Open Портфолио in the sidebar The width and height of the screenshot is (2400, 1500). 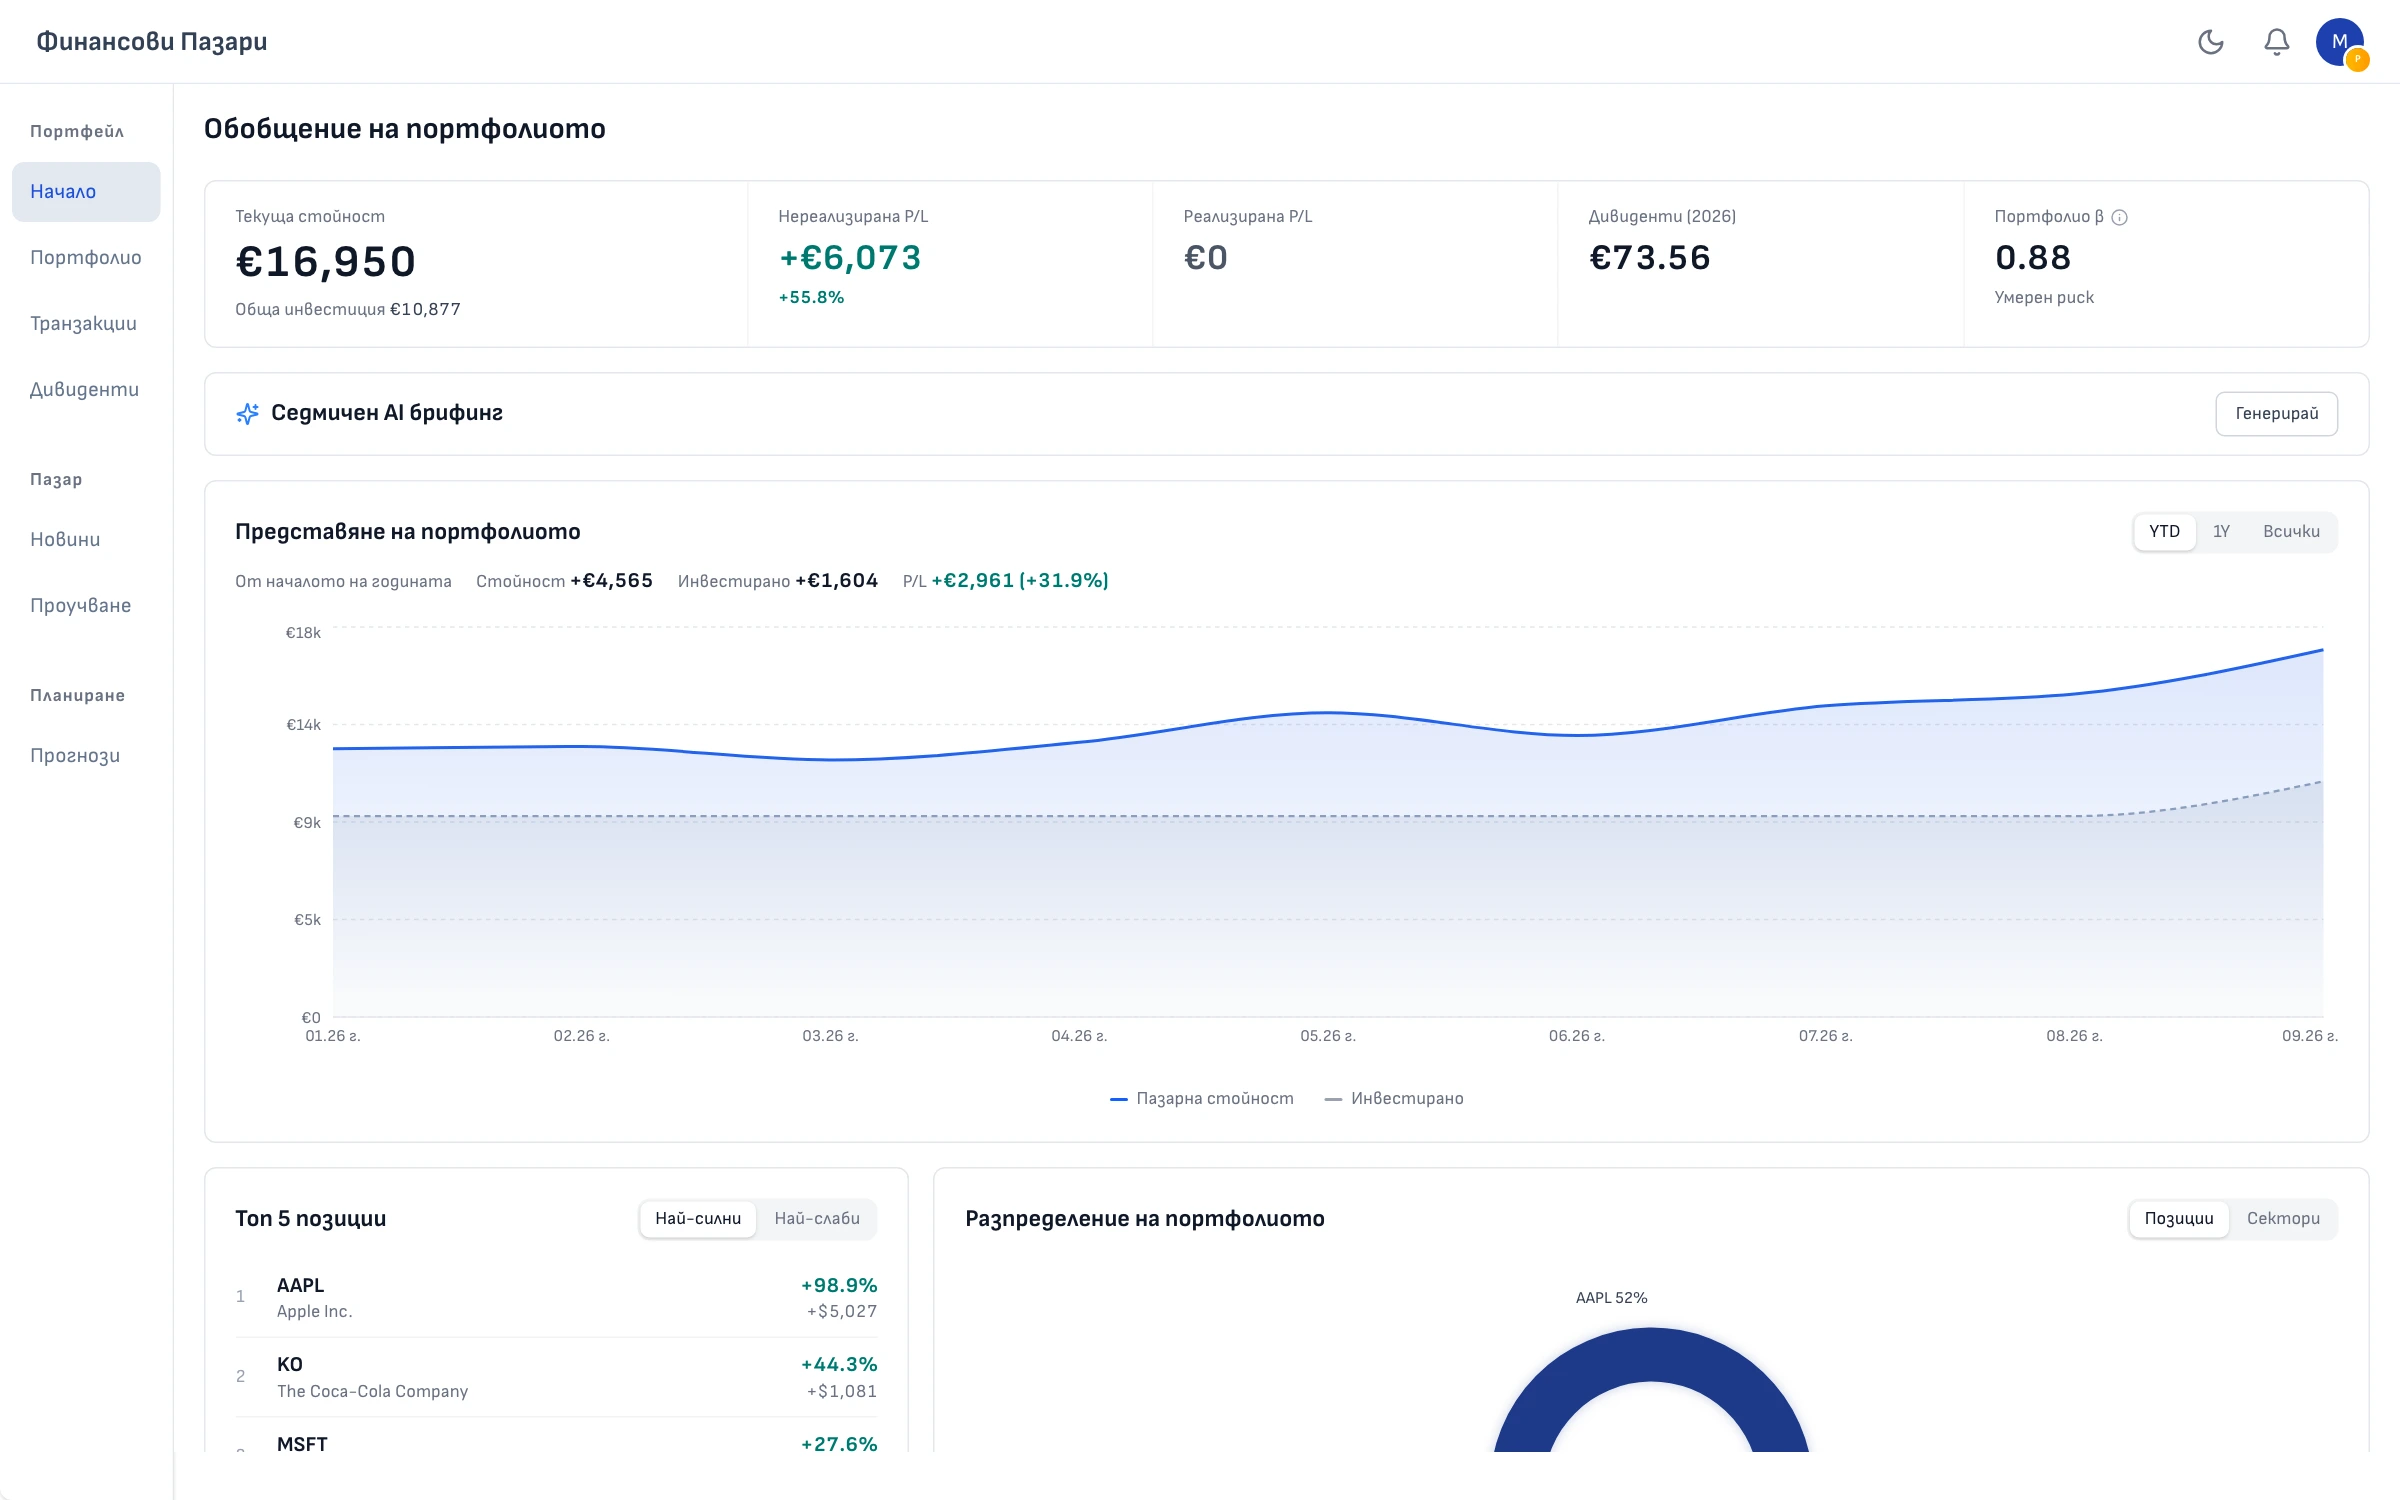86,257
